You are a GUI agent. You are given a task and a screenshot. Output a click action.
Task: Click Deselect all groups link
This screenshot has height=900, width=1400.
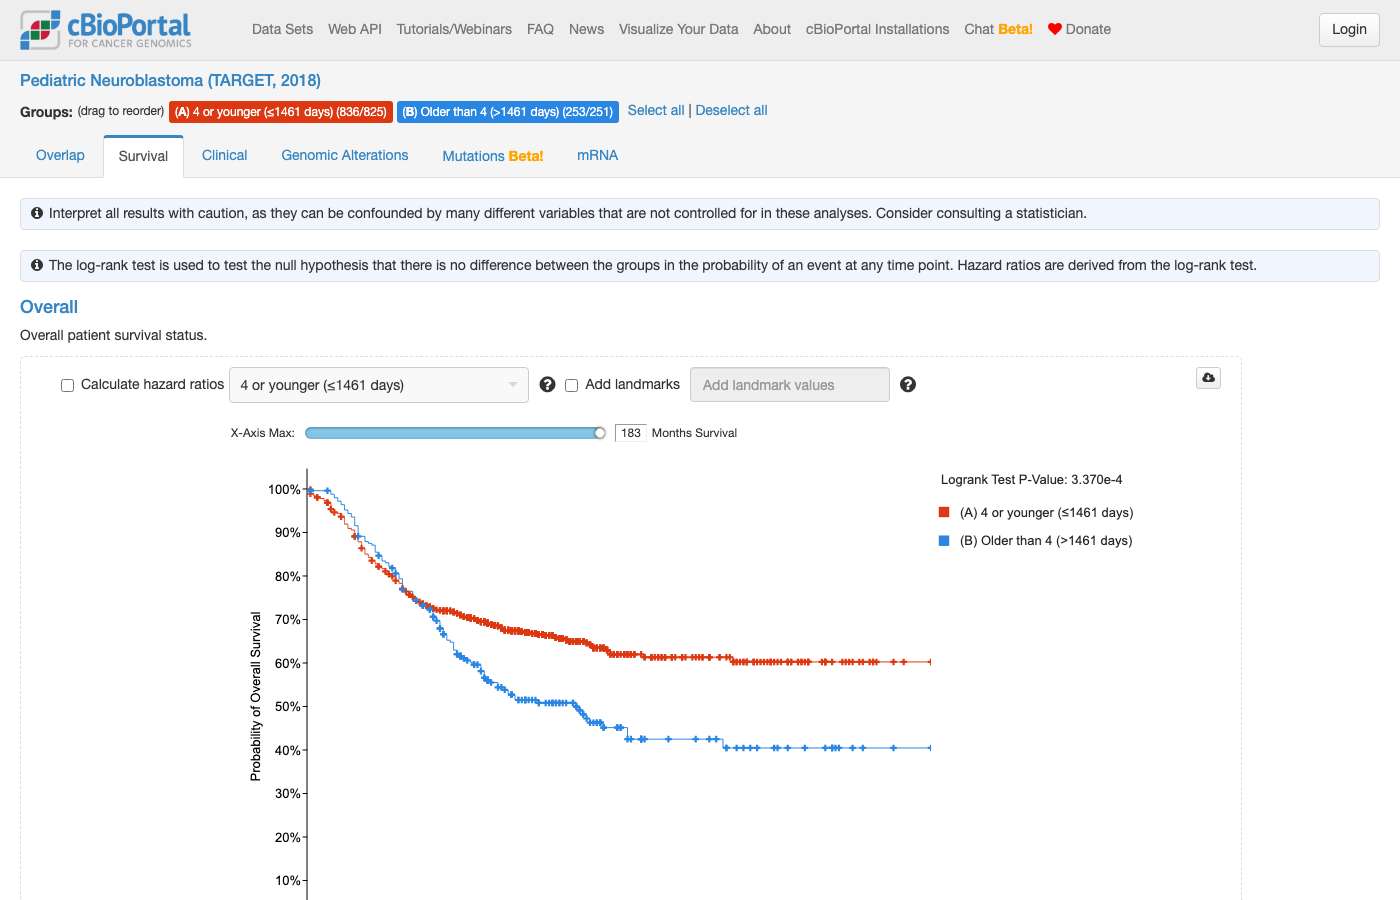731,110
